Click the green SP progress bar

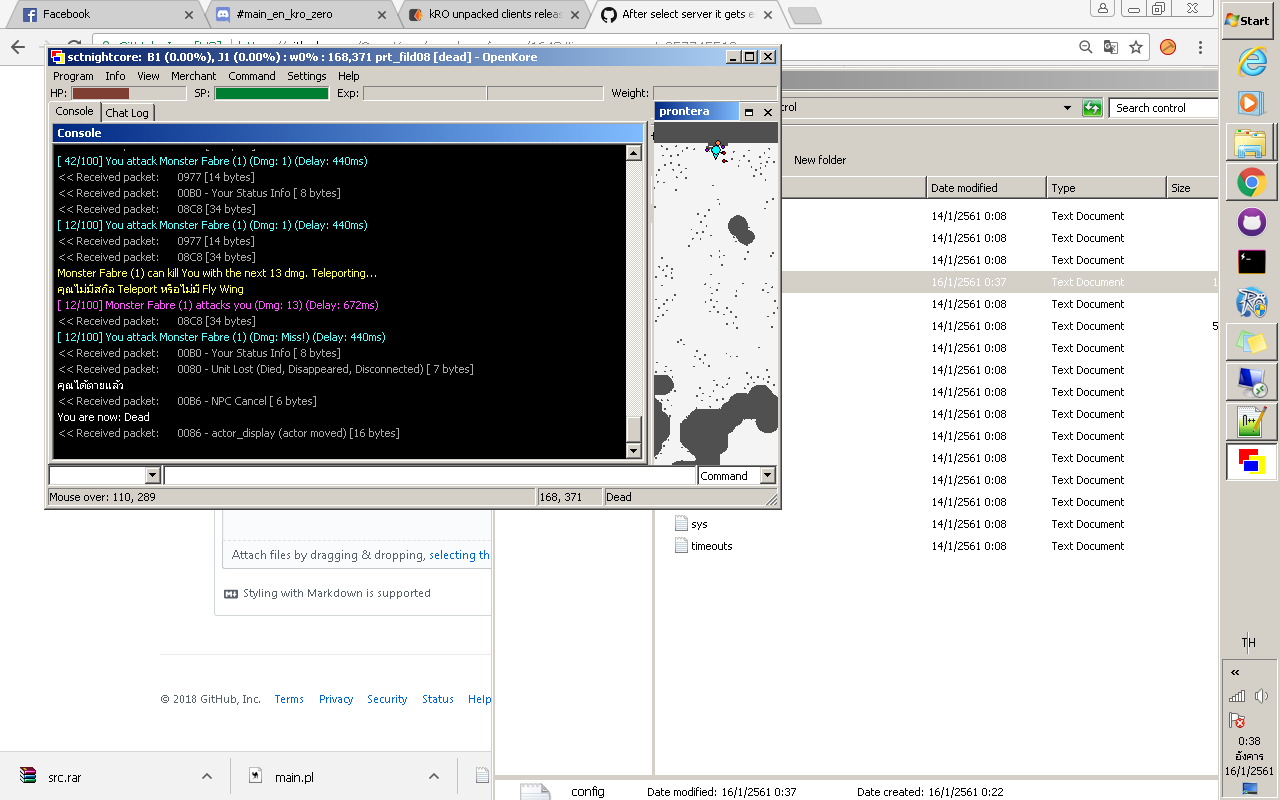point(270,93)
